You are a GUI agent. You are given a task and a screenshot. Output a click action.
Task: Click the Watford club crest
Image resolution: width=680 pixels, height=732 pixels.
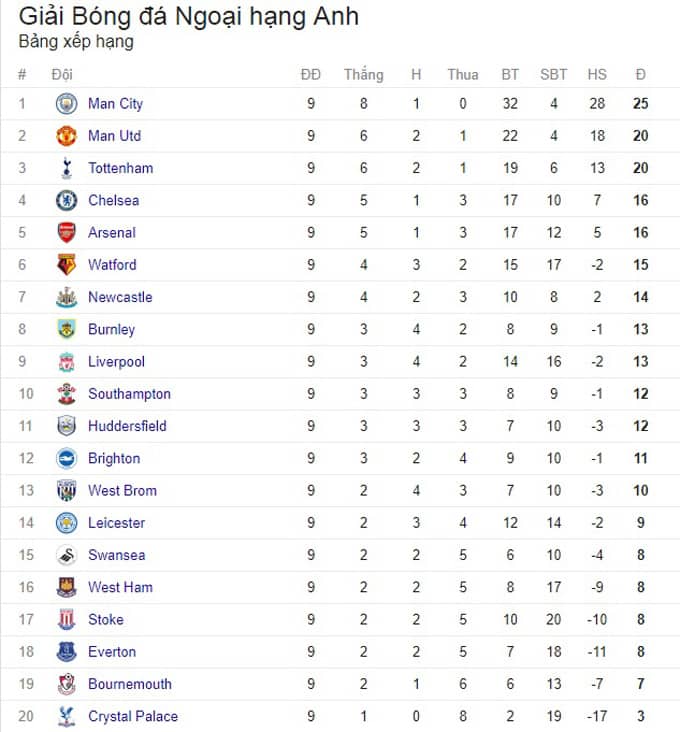[66, 265]
